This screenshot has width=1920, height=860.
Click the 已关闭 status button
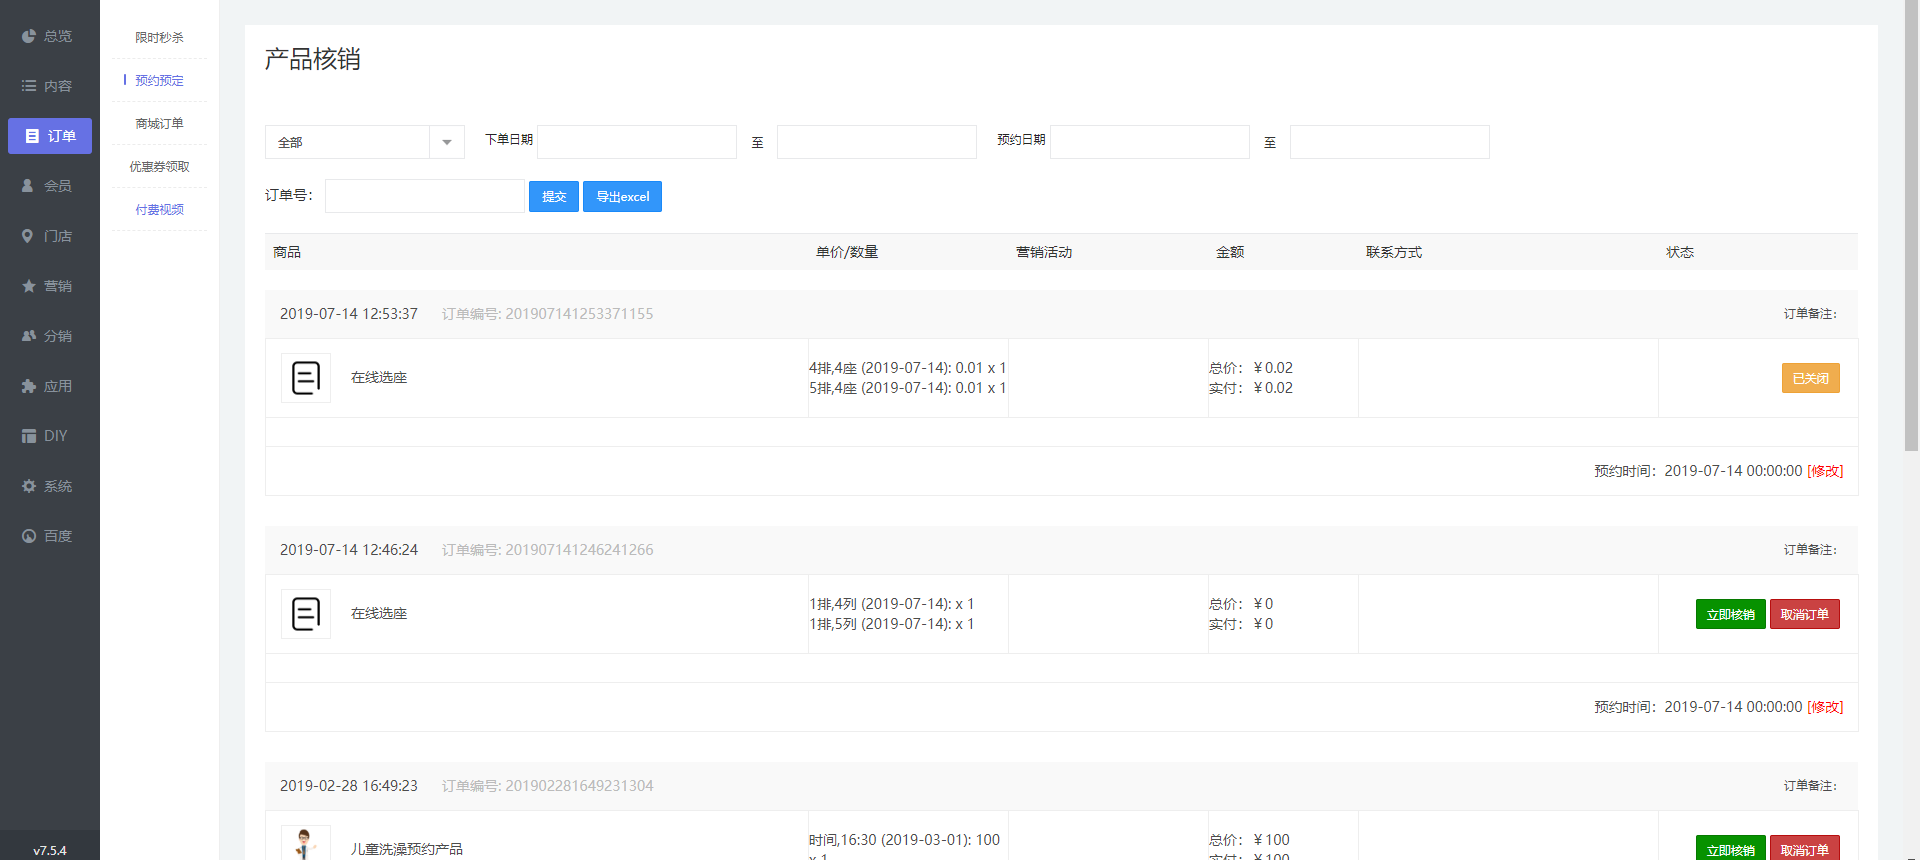pos(1810,378)
